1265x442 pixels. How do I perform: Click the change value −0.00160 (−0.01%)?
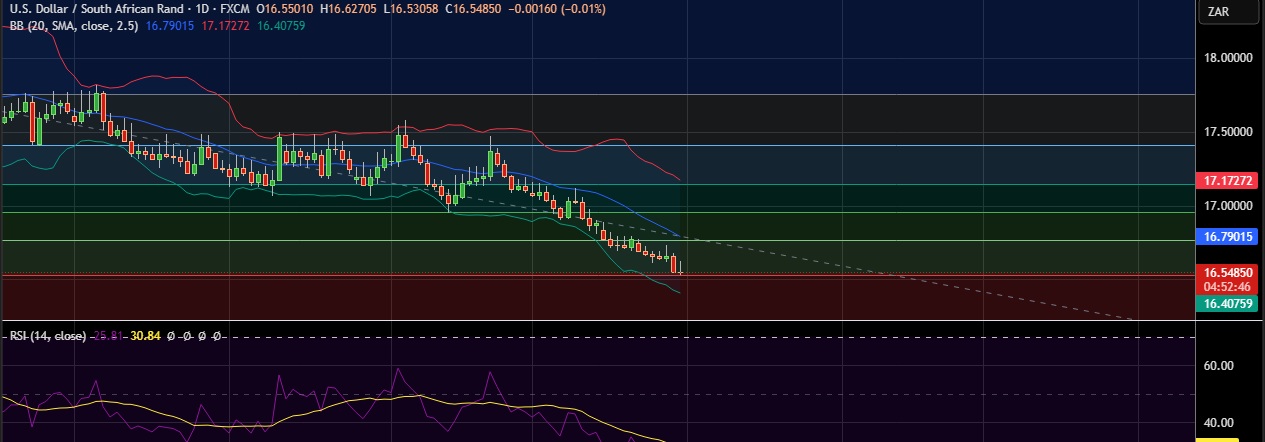click(557, 9)
